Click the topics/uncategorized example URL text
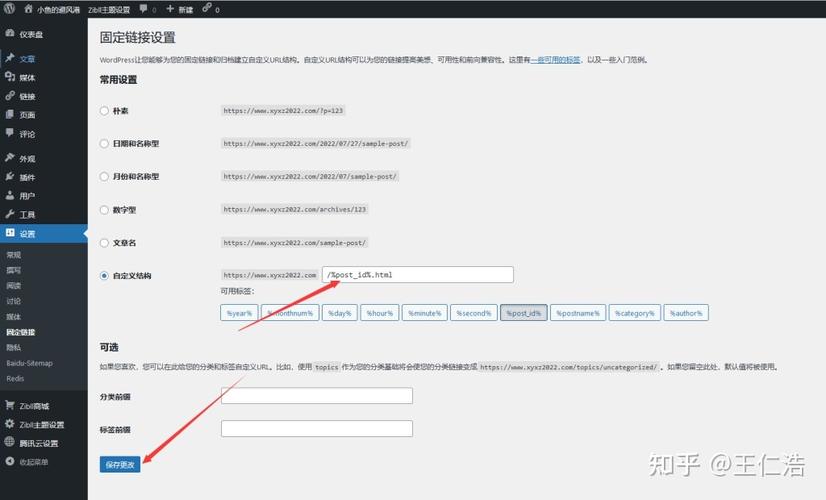The height and width of the screenshot is (500, 826). (x=568, y=367)
